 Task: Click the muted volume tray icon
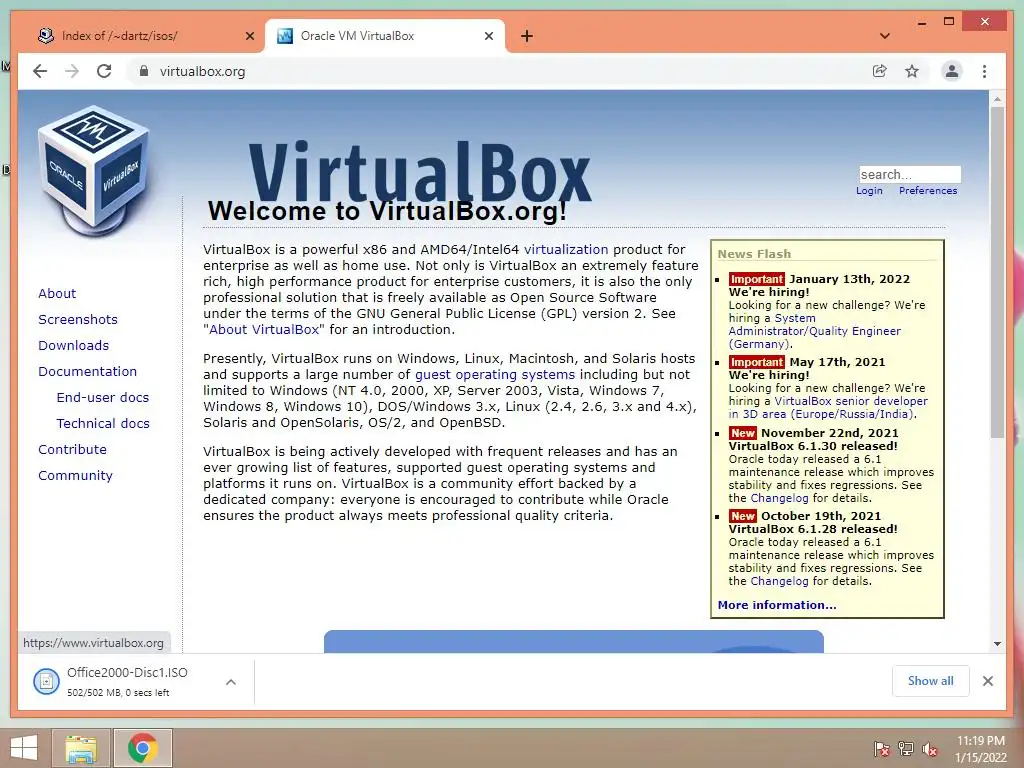(x=930, y=749)
